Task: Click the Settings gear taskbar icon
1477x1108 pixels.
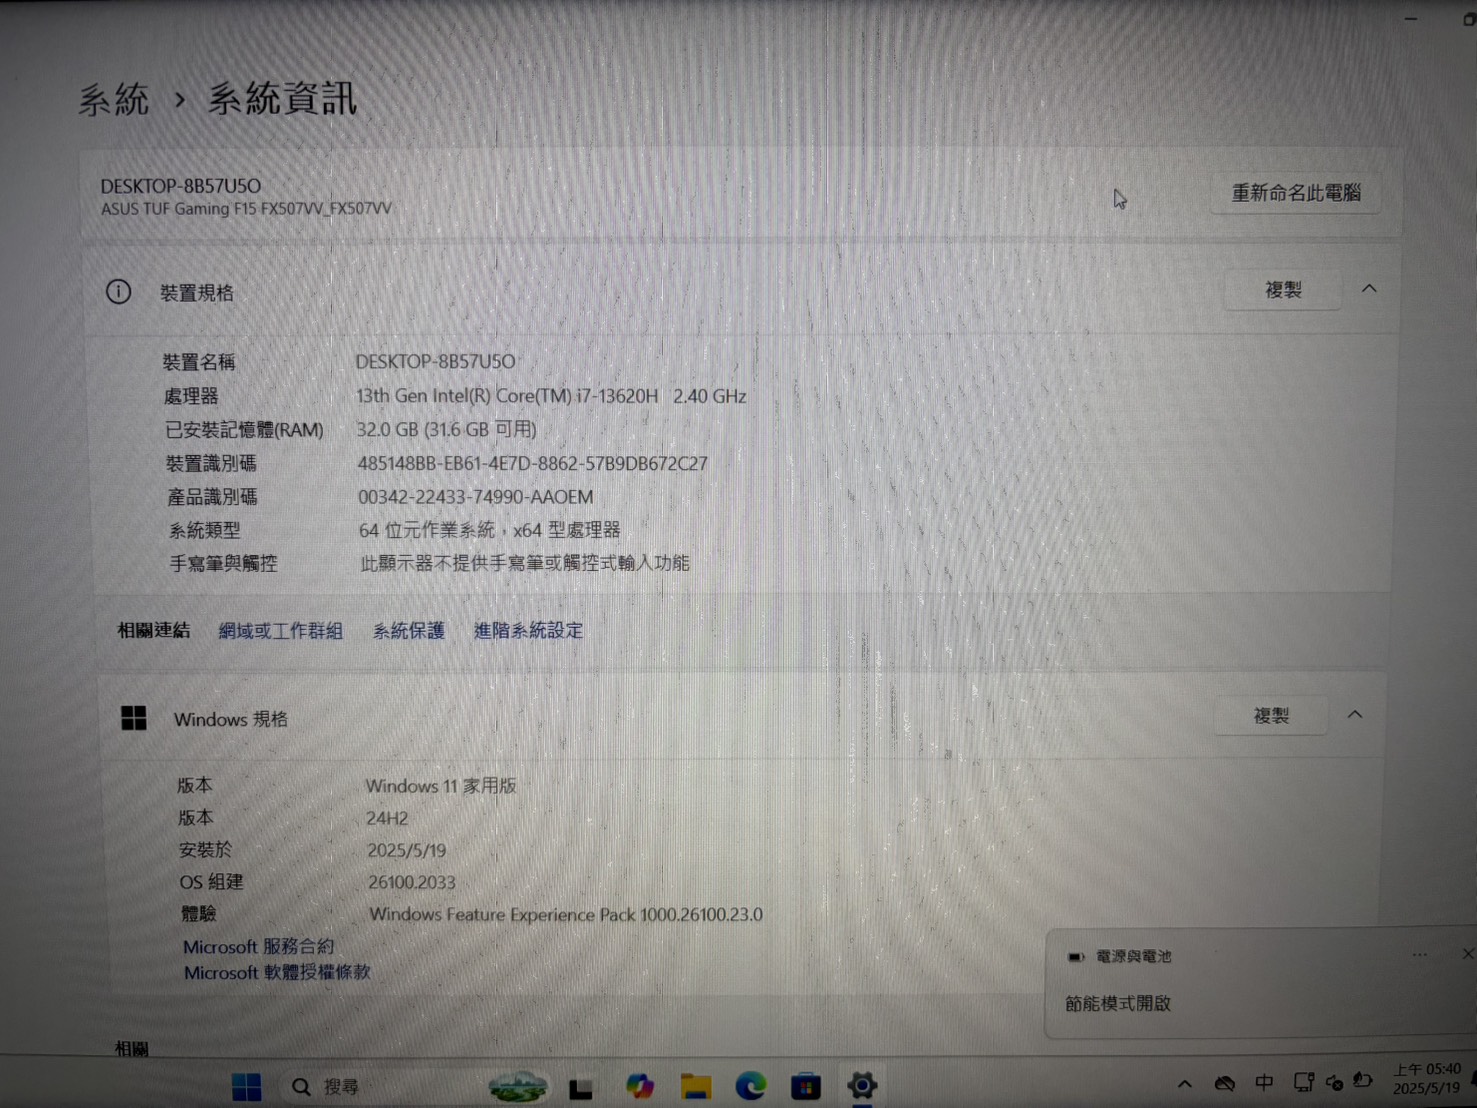Action: tap(862, 1086)
